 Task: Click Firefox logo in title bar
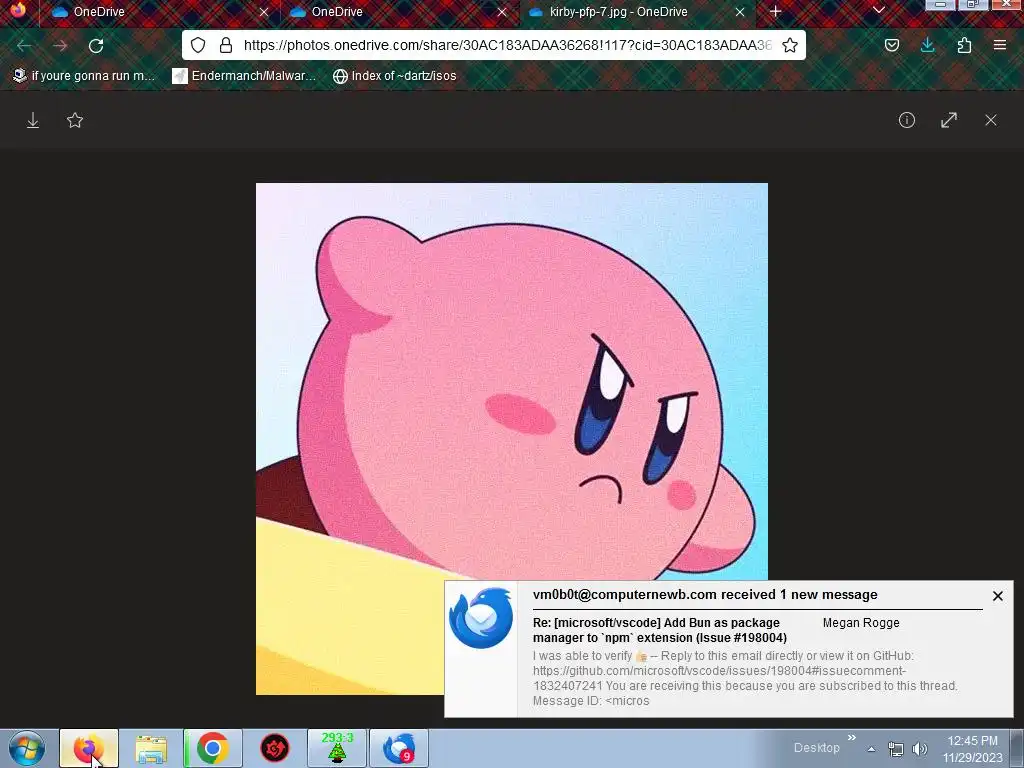click(x=18, y=11)
